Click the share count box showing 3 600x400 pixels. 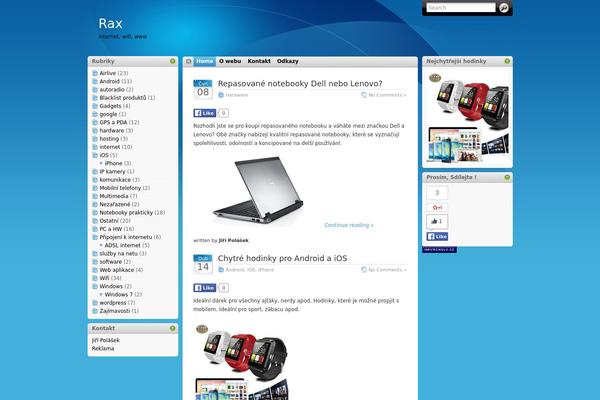(437, 193)
